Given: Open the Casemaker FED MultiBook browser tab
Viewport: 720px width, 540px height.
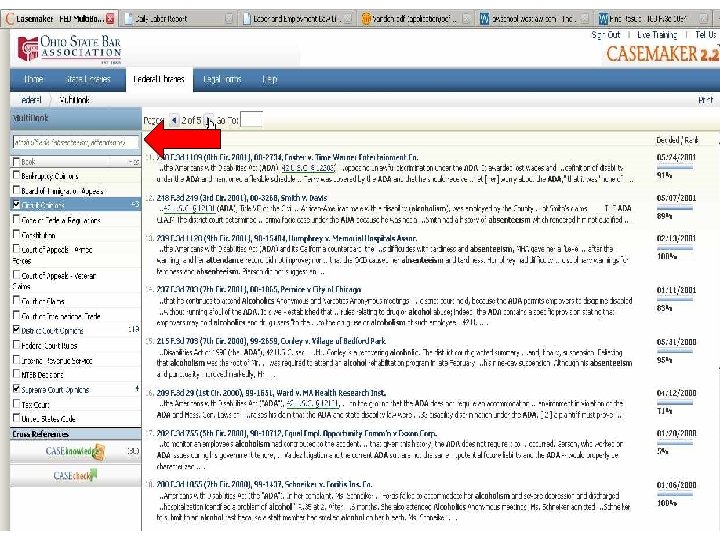Looking at the screenshot, I should click(x=59, y=19).
